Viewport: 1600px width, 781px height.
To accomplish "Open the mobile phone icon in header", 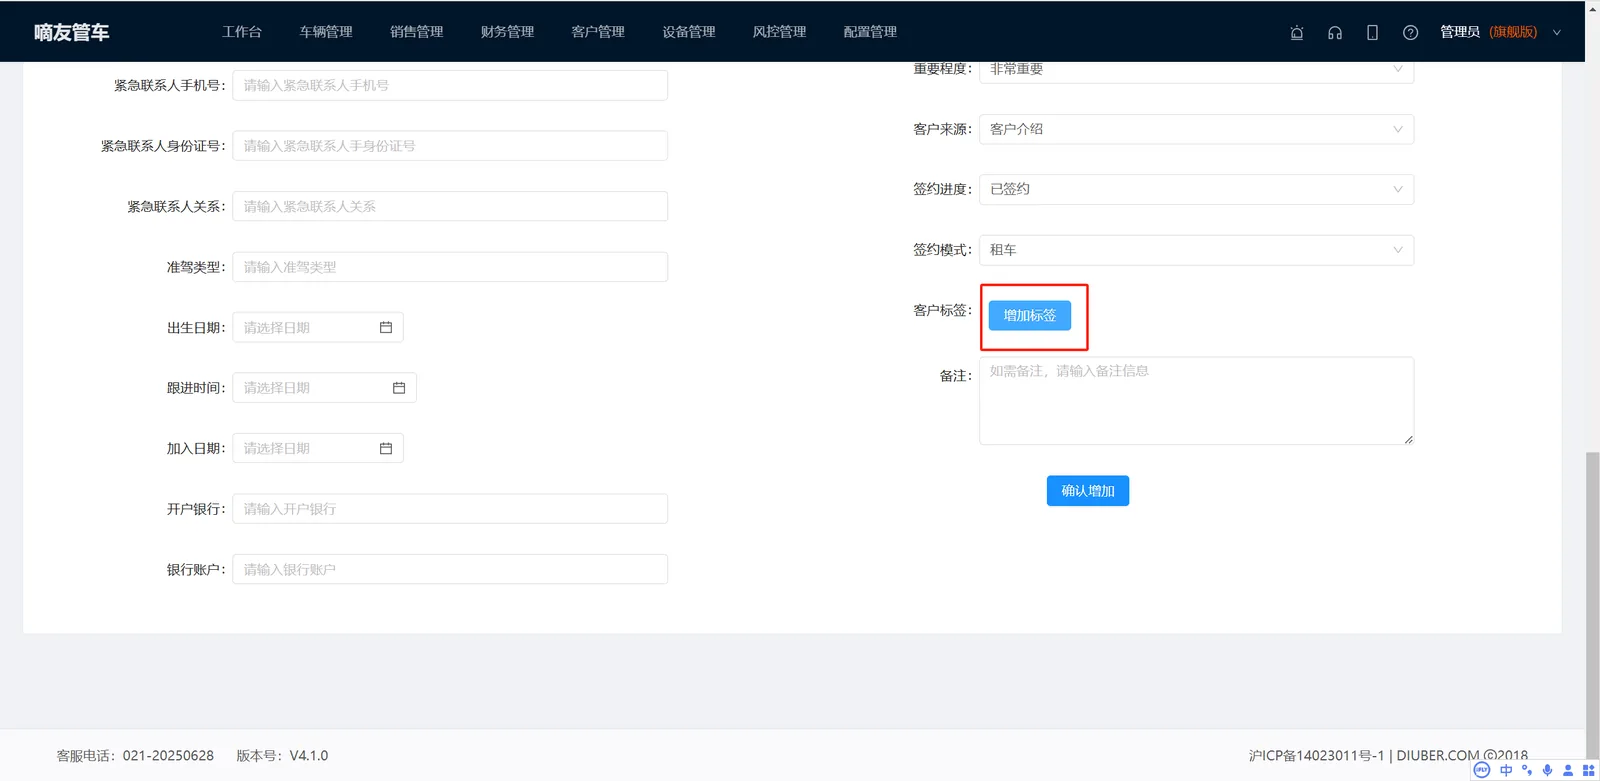I will (x=1372, y=32).
